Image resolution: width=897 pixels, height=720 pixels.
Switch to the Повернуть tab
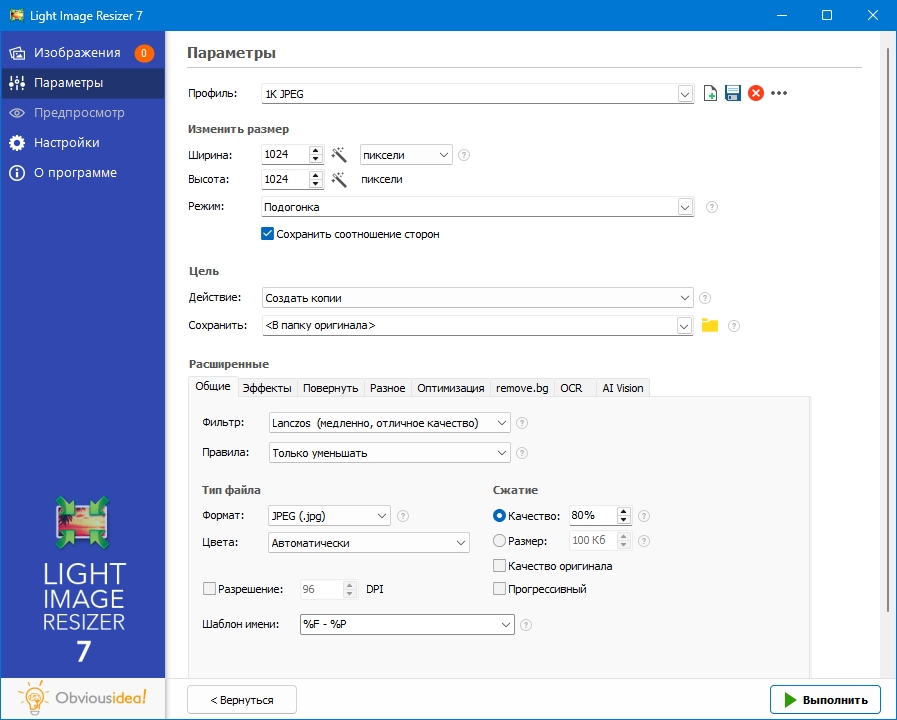[330, 388]
